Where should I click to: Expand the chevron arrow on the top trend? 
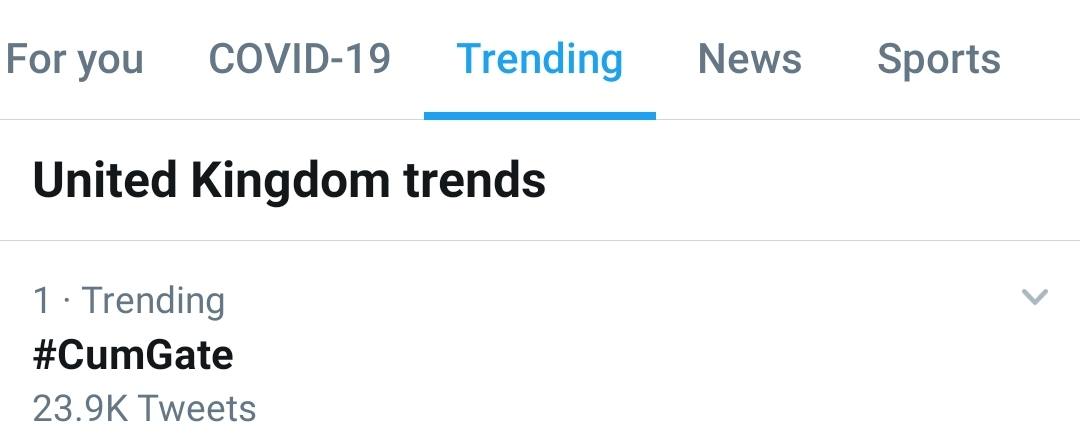[x=1034, y=297]
